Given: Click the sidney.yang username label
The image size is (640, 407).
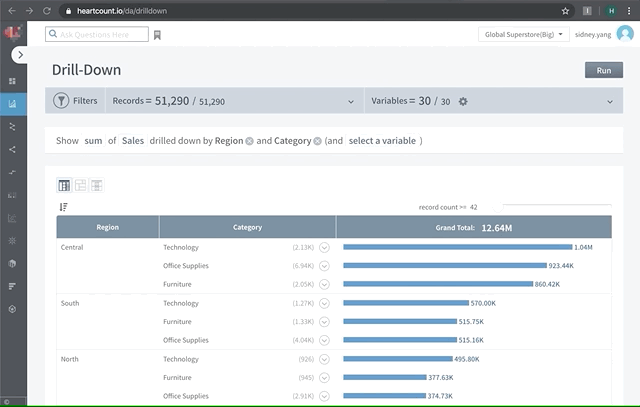Looking at the screenshot, I should (x=593, y=35).
